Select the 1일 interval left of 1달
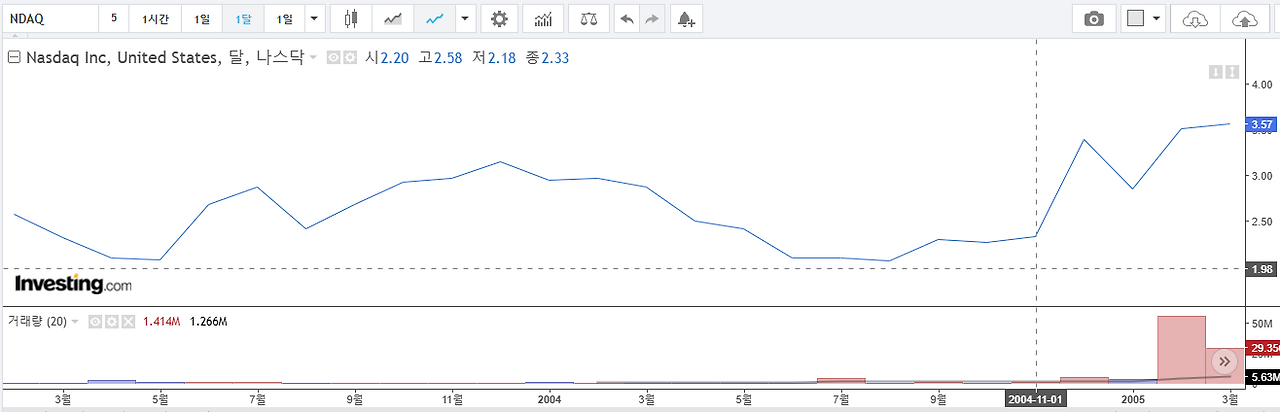 pos(203,19)
